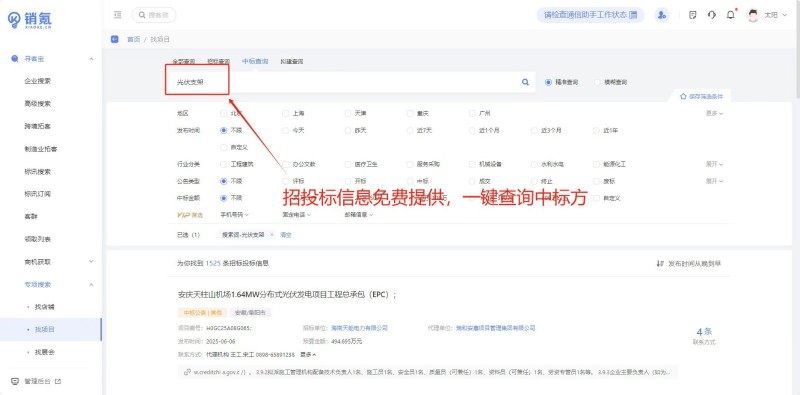Viewport: 800px width, 395px height.
Task: Open the notification bell icon
Action: 731,15
